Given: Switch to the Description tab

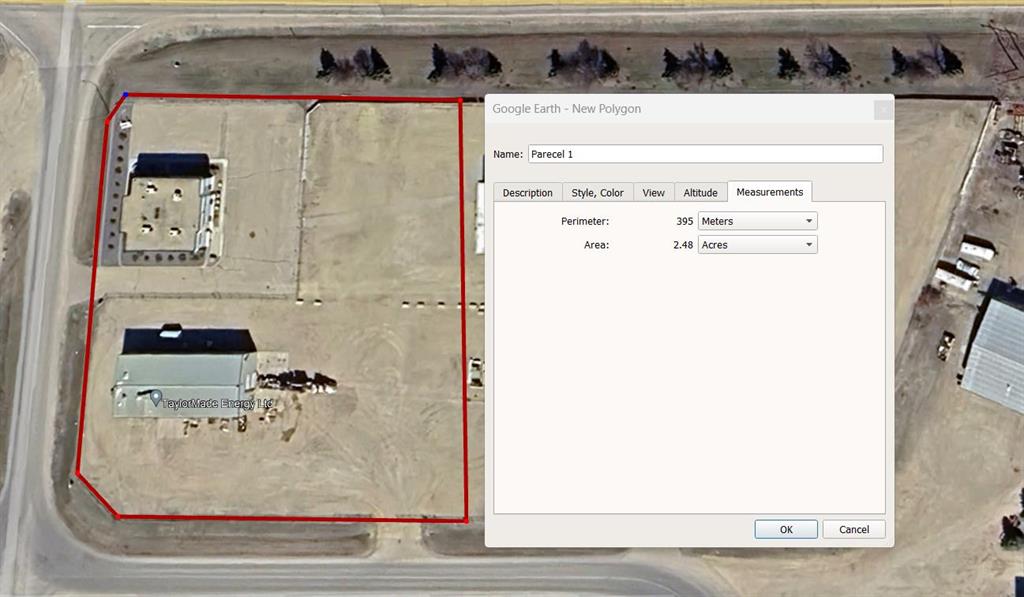Looking at the screenshot, I should coord(527,193).
